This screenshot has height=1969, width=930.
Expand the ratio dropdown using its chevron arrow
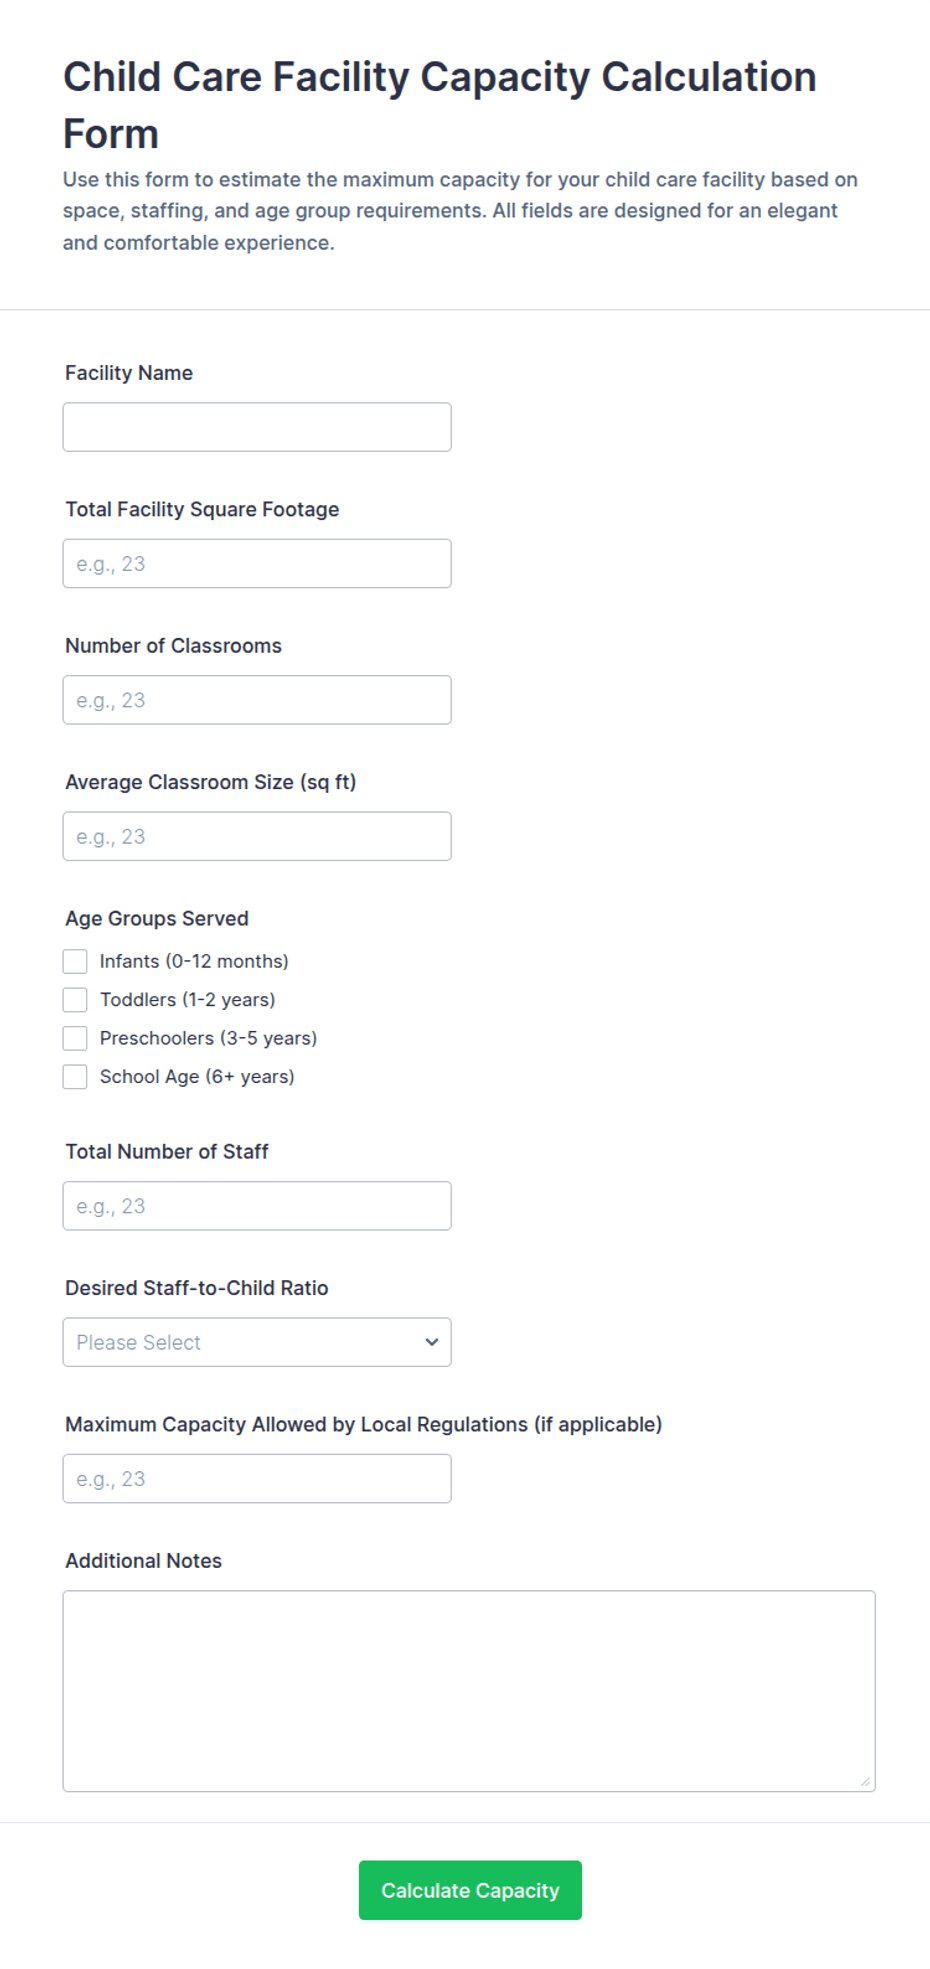pos(432,1342)
